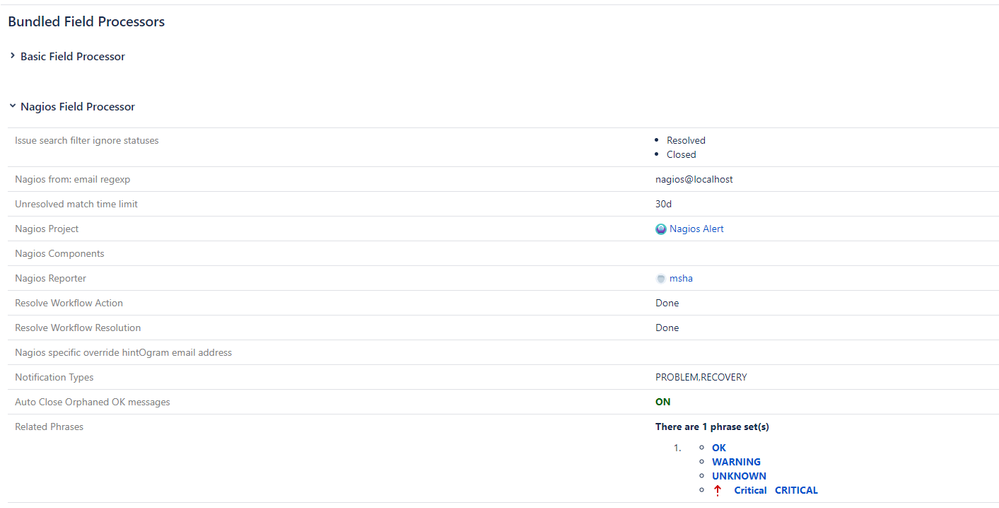Click the Nagios Alert project avatar icon
The image size is (999, 508).
click(x=661, y=229)
